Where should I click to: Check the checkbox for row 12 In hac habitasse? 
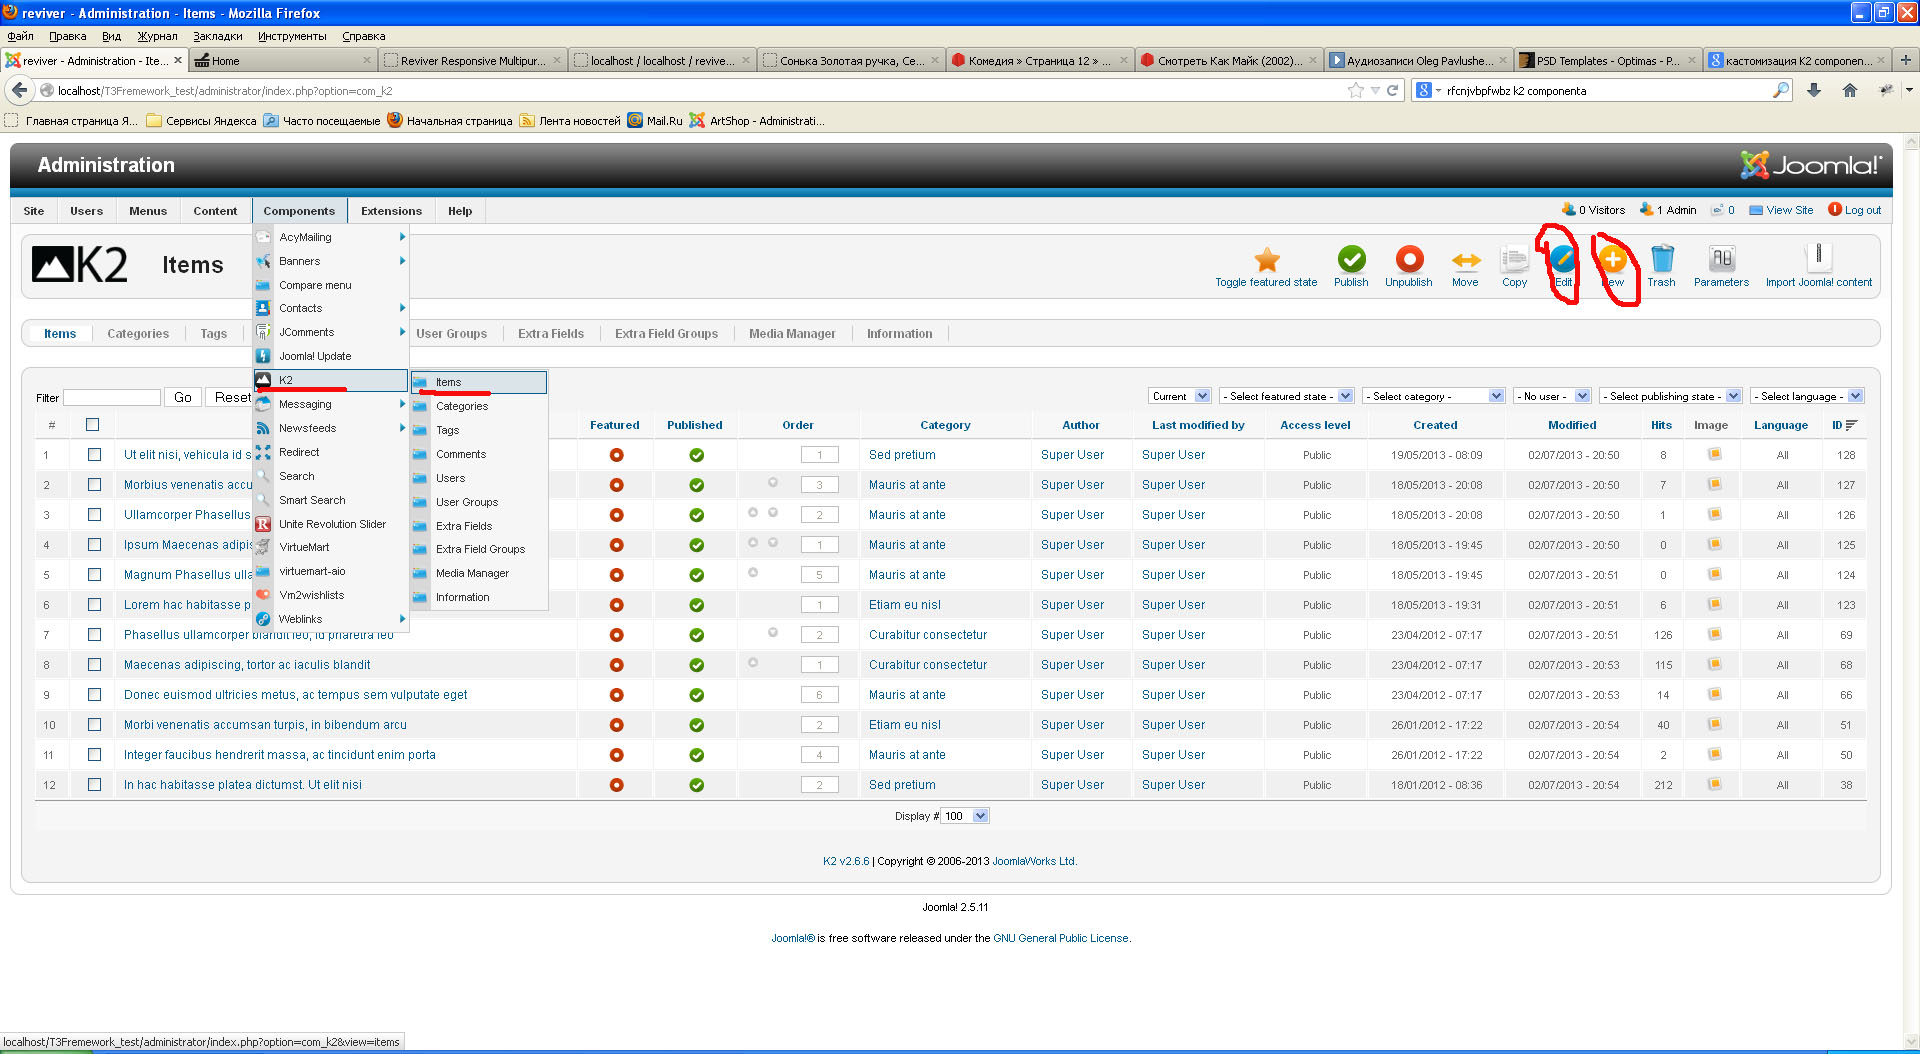pos(95,785)
